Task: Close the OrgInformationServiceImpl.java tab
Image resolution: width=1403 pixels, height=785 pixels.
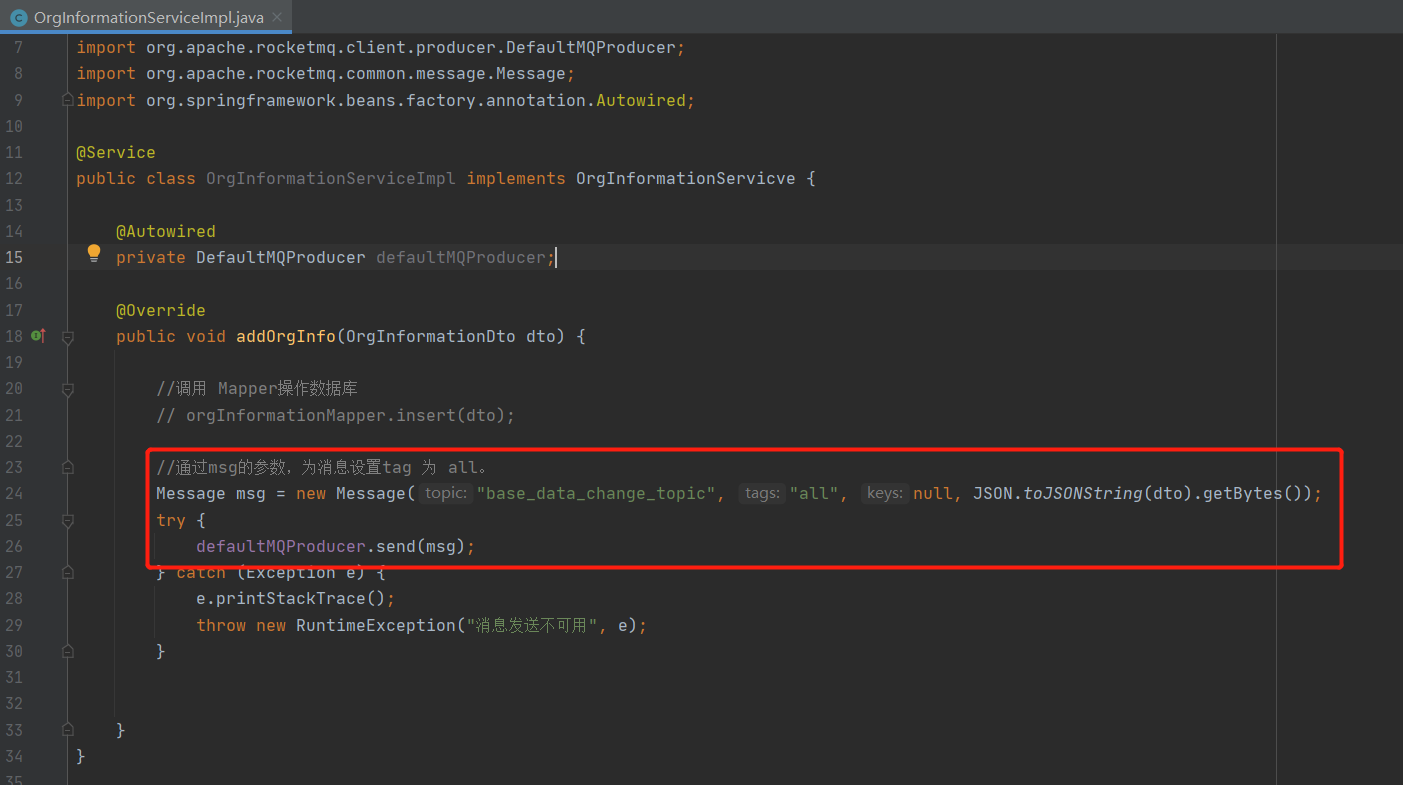Action: 277,17
